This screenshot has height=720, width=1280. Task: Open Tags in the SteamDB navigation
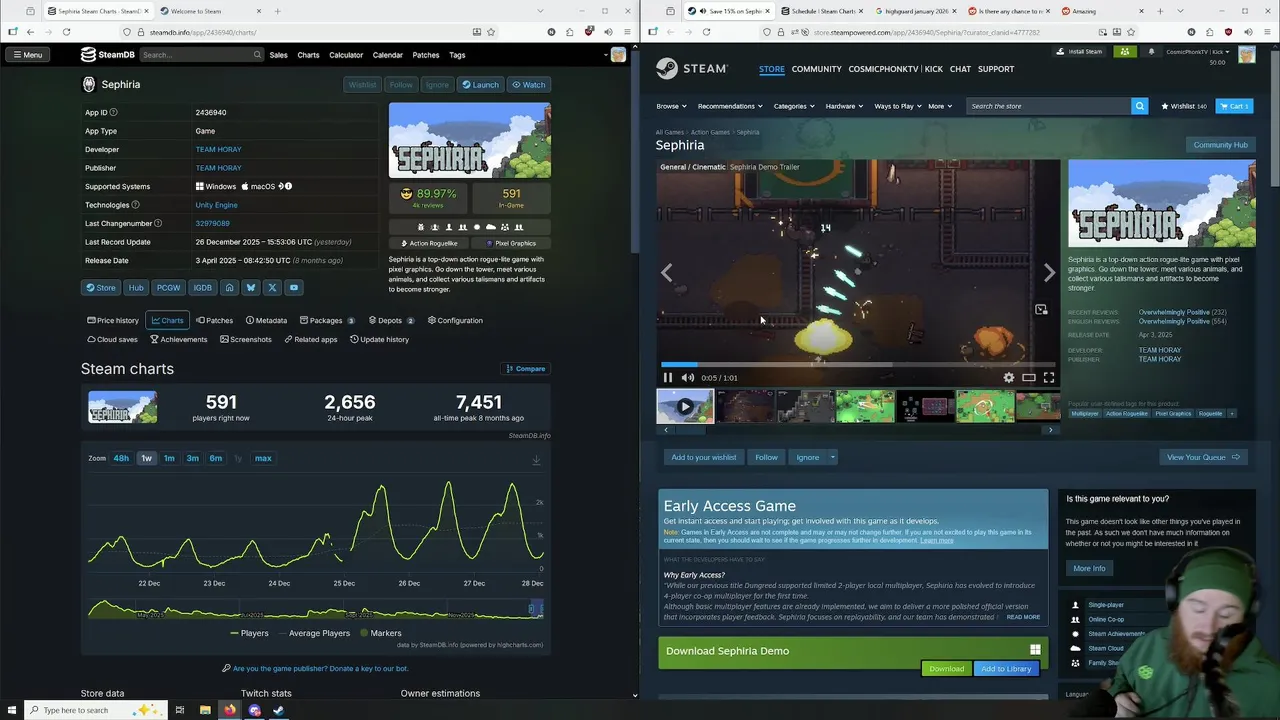[x=457, y=55]
